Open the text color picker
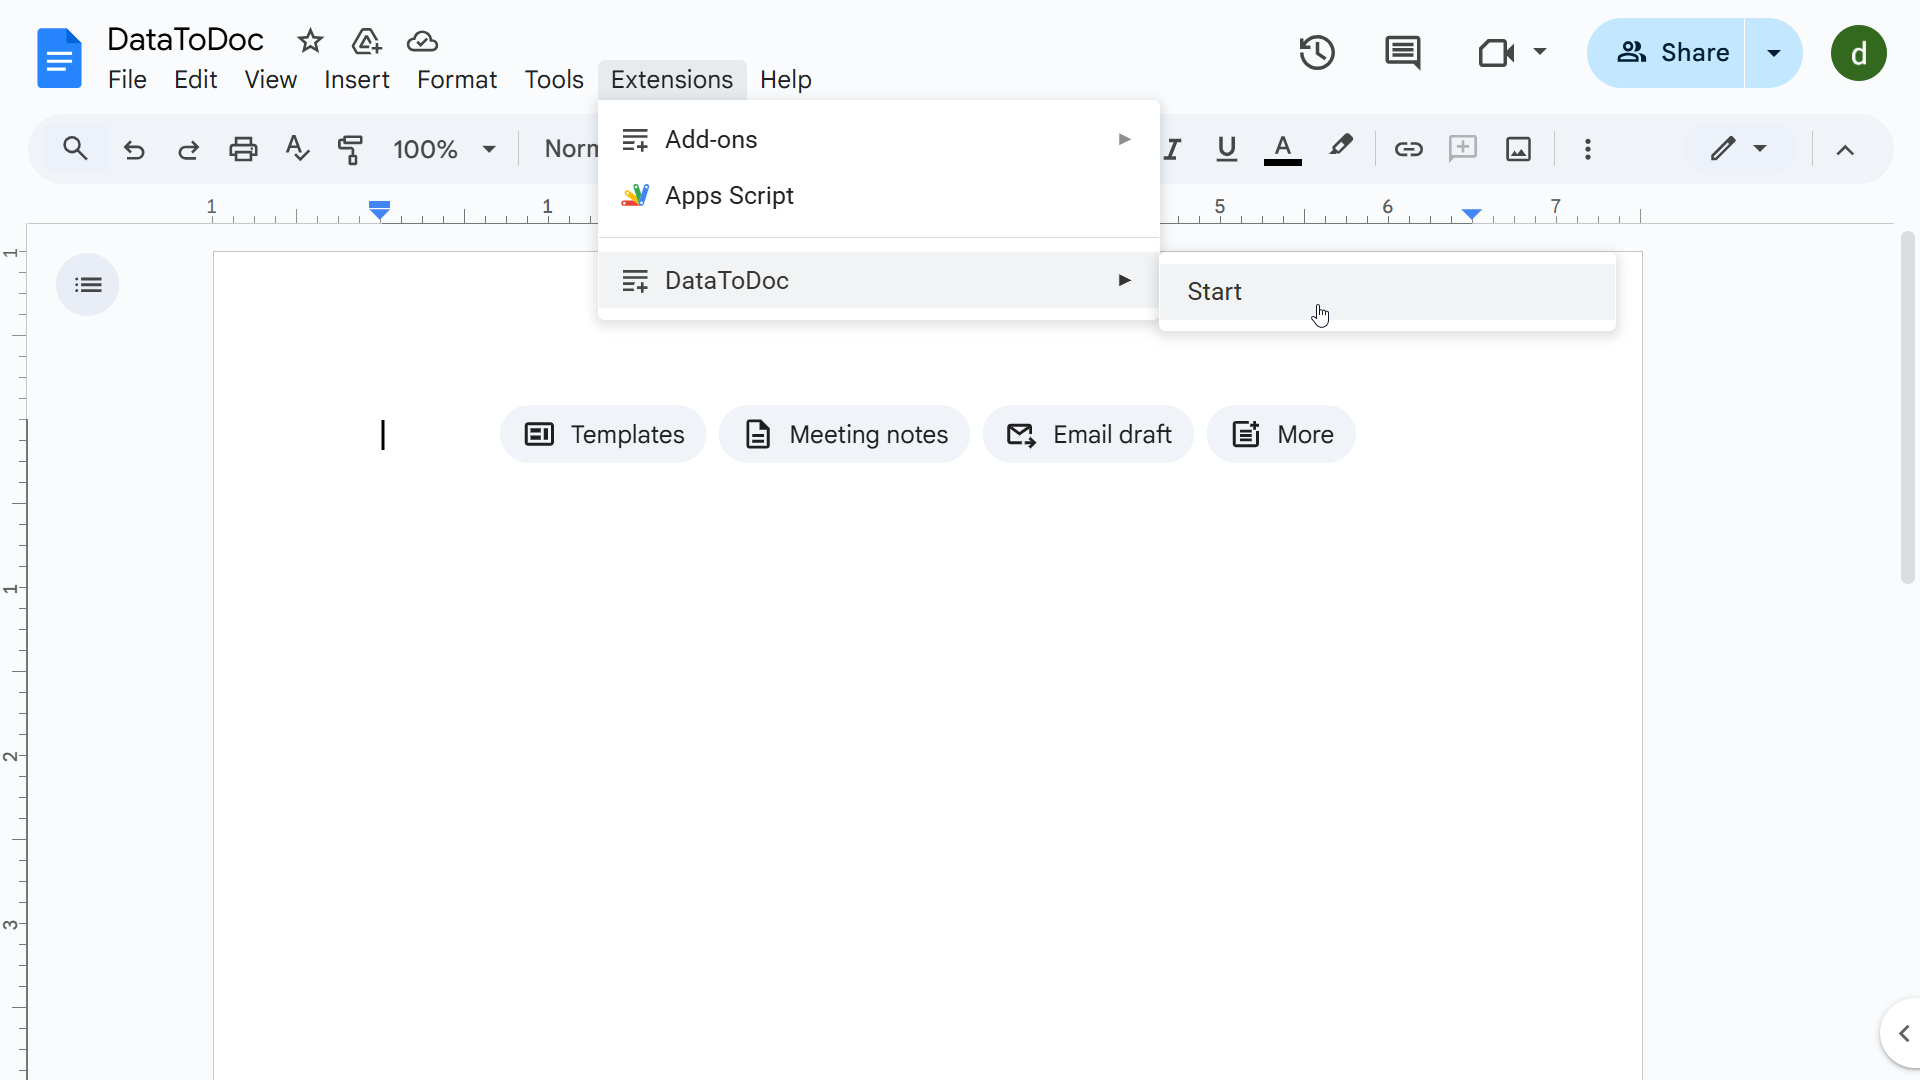The height and width of the screenshot is (1080, 1920). click(1282, 149)
